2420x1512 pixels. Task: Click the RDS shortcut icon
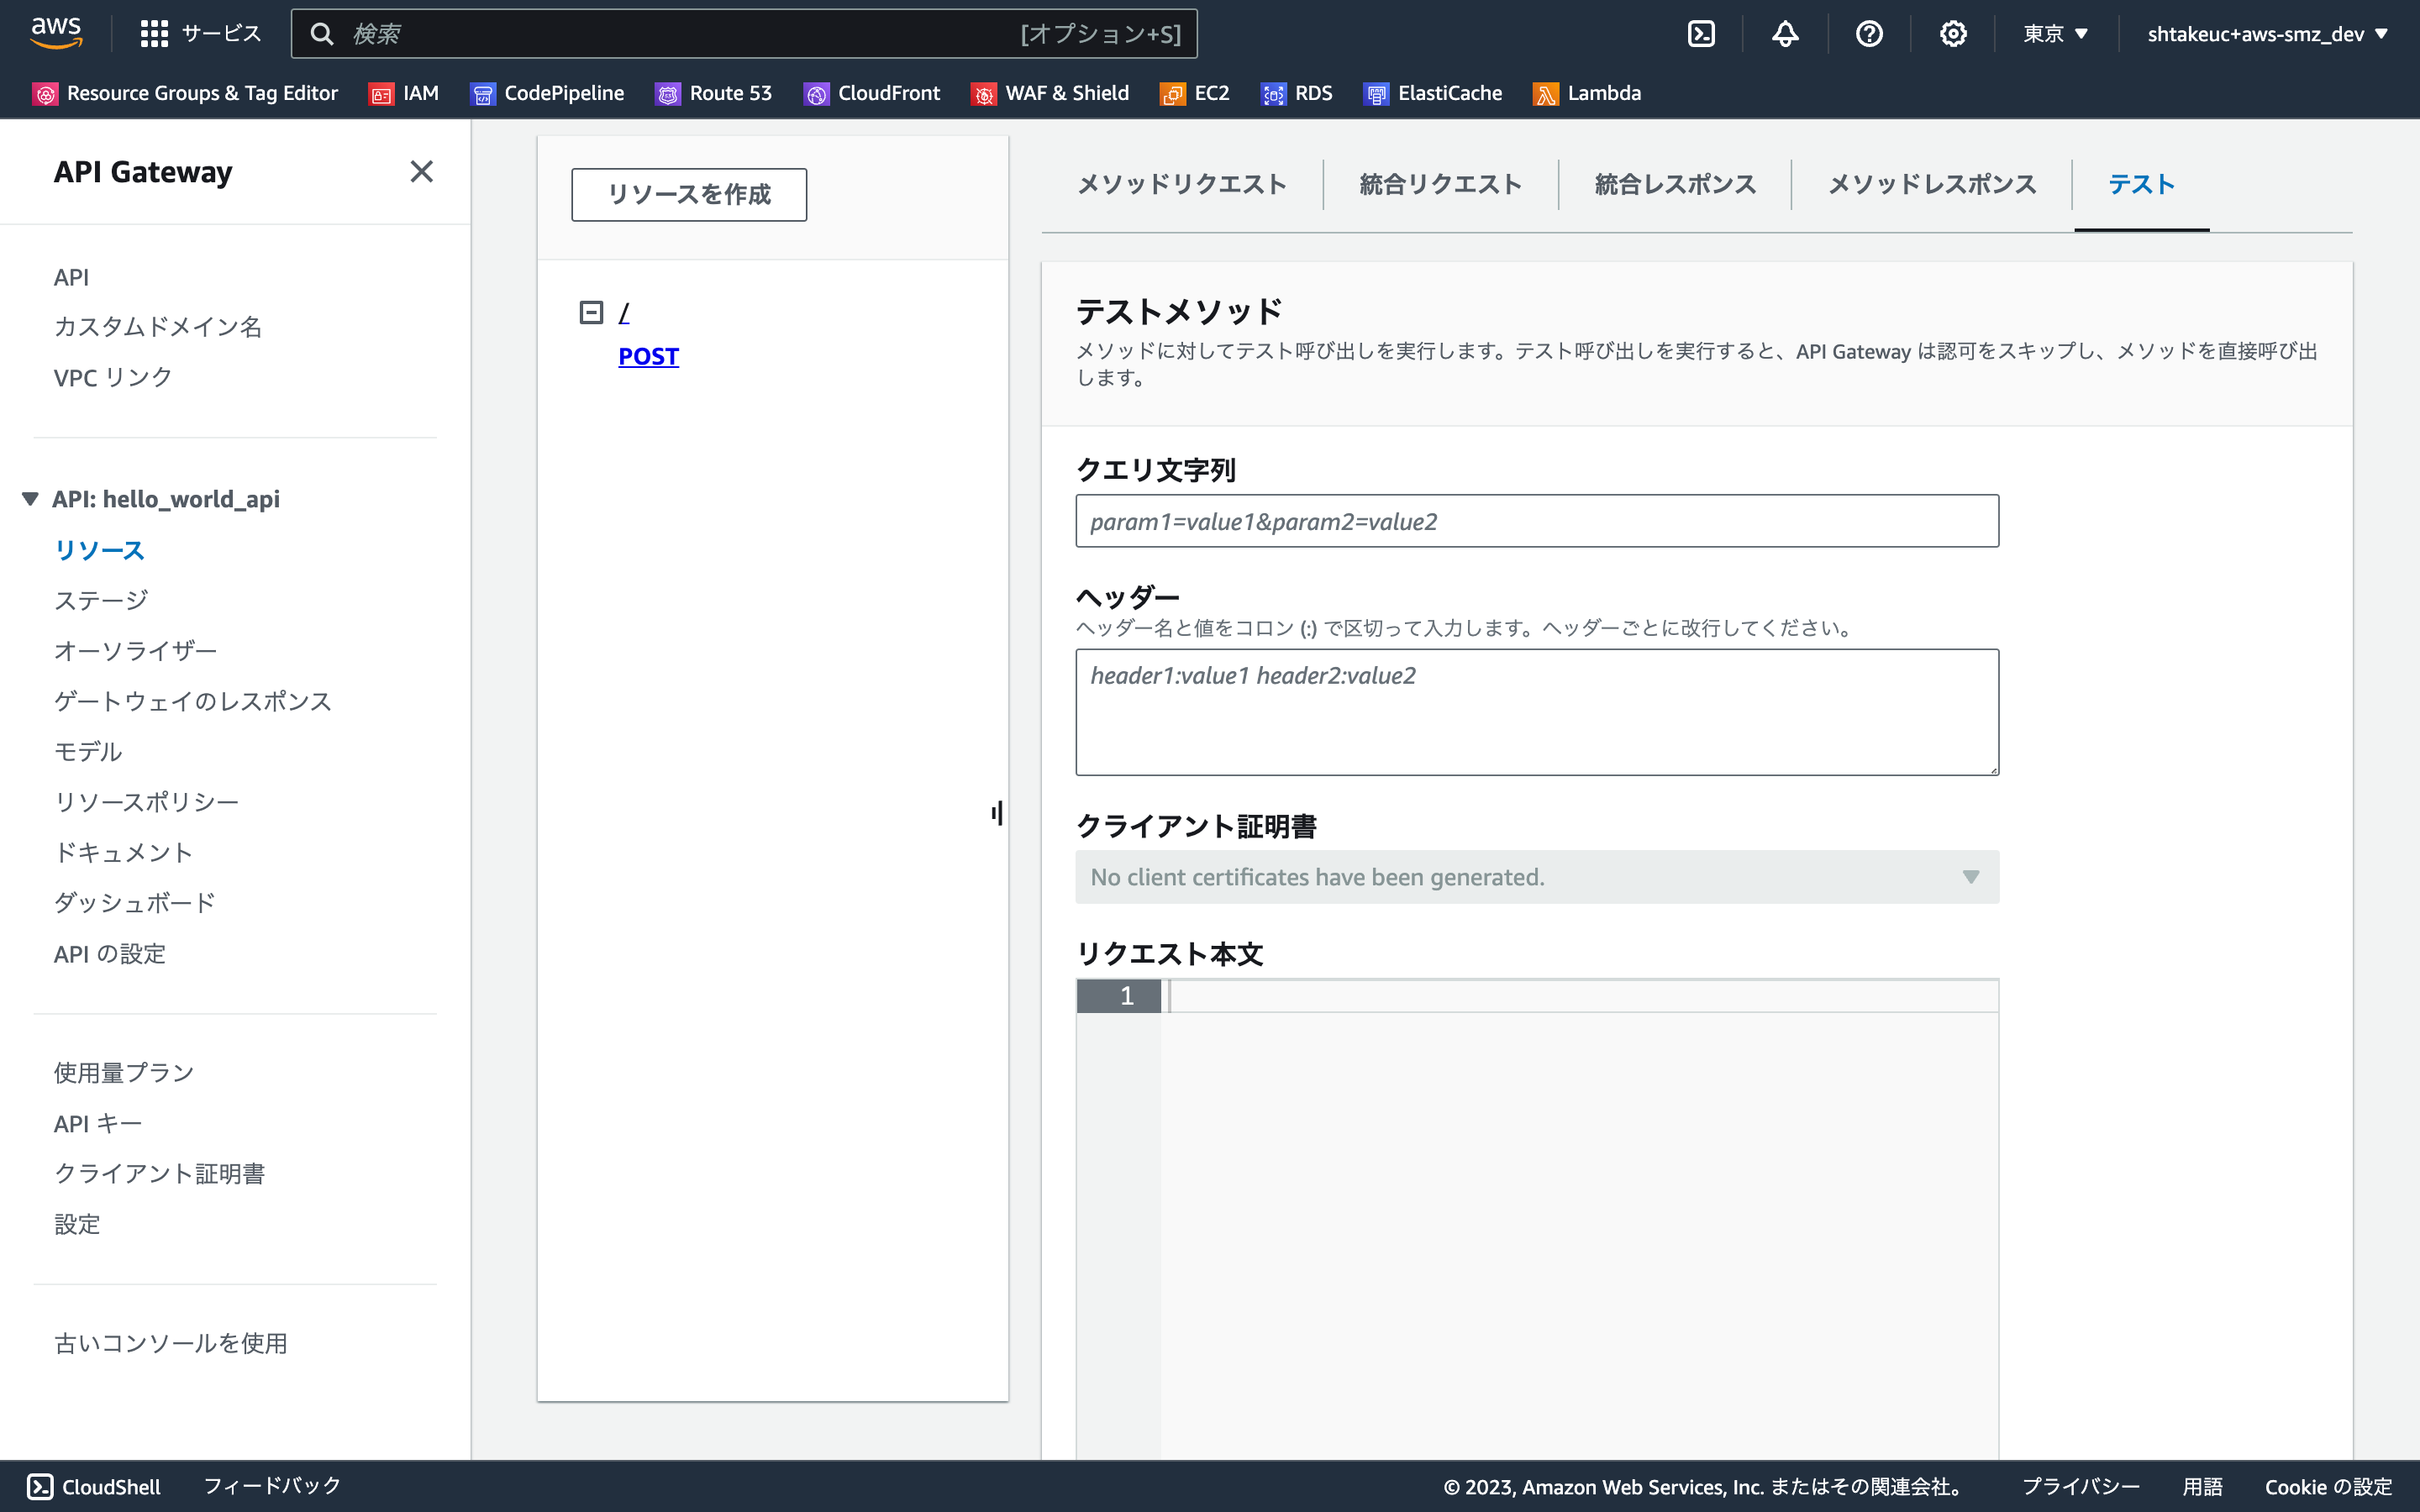tap(1273, 94)
